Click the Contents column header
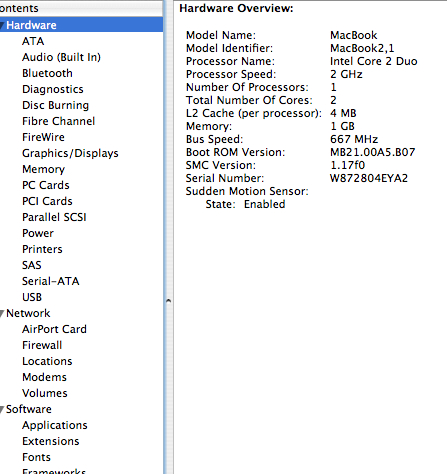This screenshot has height=474, width=447. point(81,8)
